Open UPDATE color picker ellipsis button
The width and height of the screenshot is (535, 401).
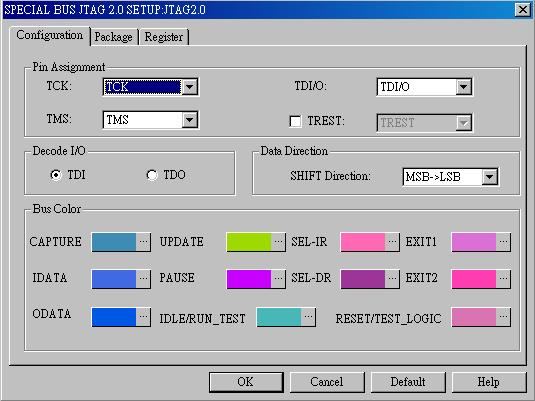(278, 242)
